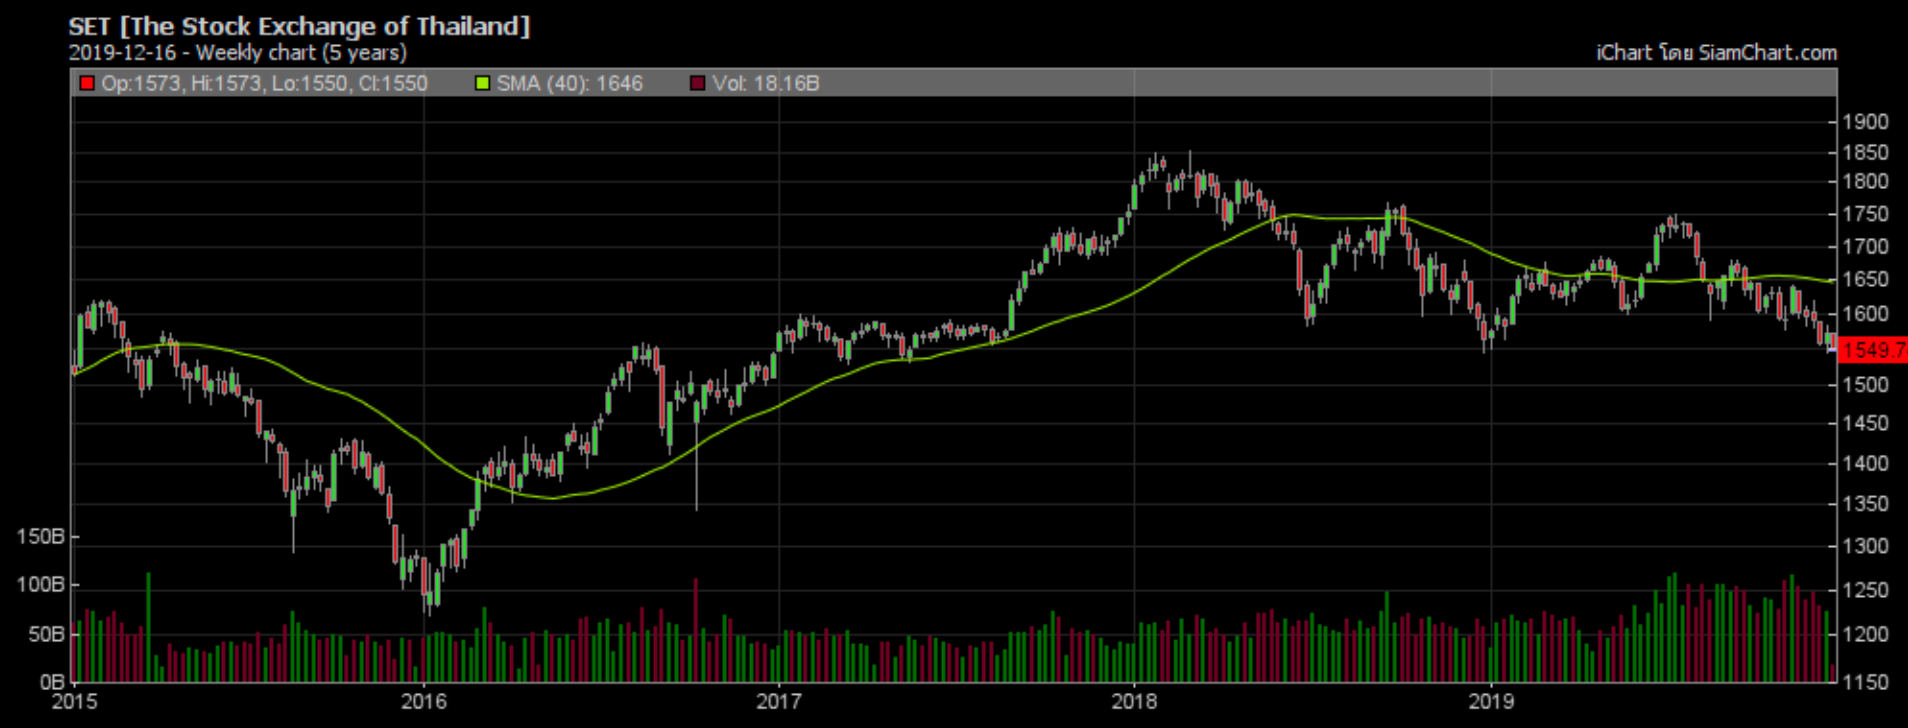Image resolution: width=1908 pixels, height=728 pixels.
Task: Click the 2019 year label on time axis
Action: pos(1491,701)
